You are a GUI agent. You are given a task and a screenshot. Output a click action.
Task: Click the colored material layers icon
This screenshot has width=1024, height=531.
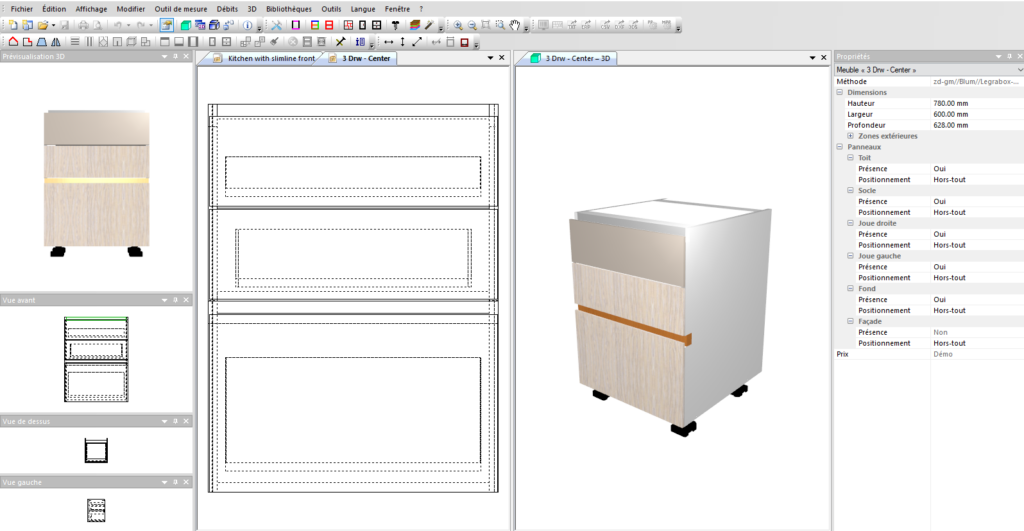[x=415, y=25]
